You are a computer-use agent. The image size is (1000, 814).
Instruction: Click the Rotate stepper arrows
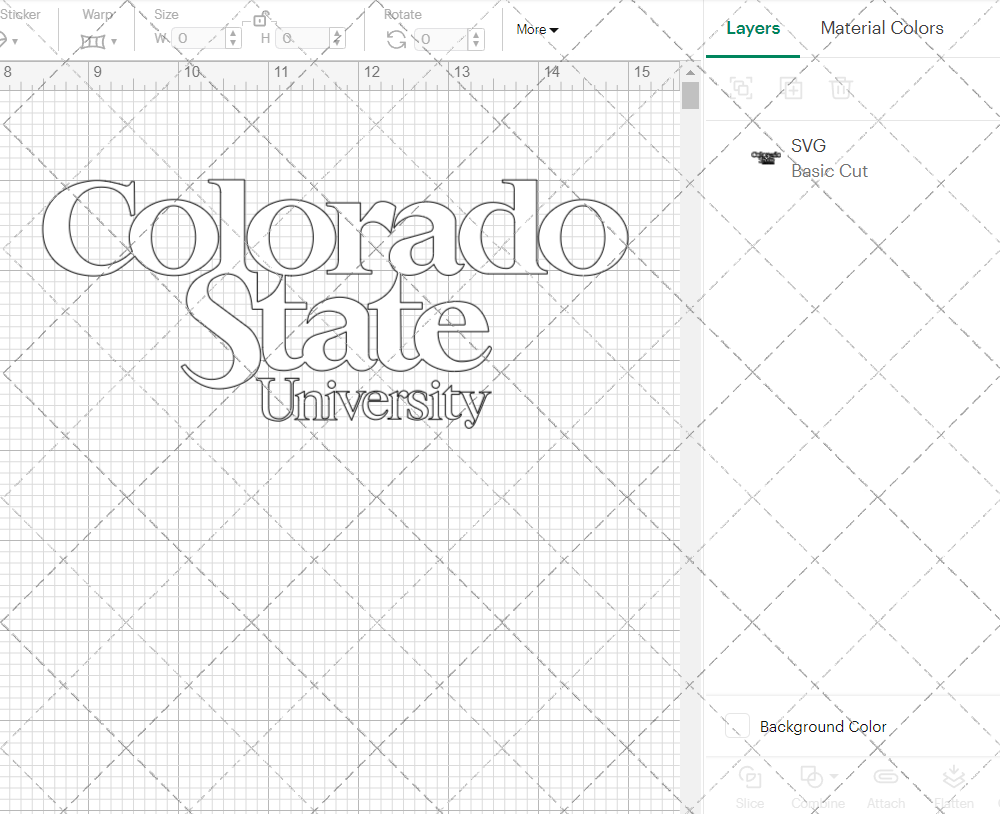(476, 39)
